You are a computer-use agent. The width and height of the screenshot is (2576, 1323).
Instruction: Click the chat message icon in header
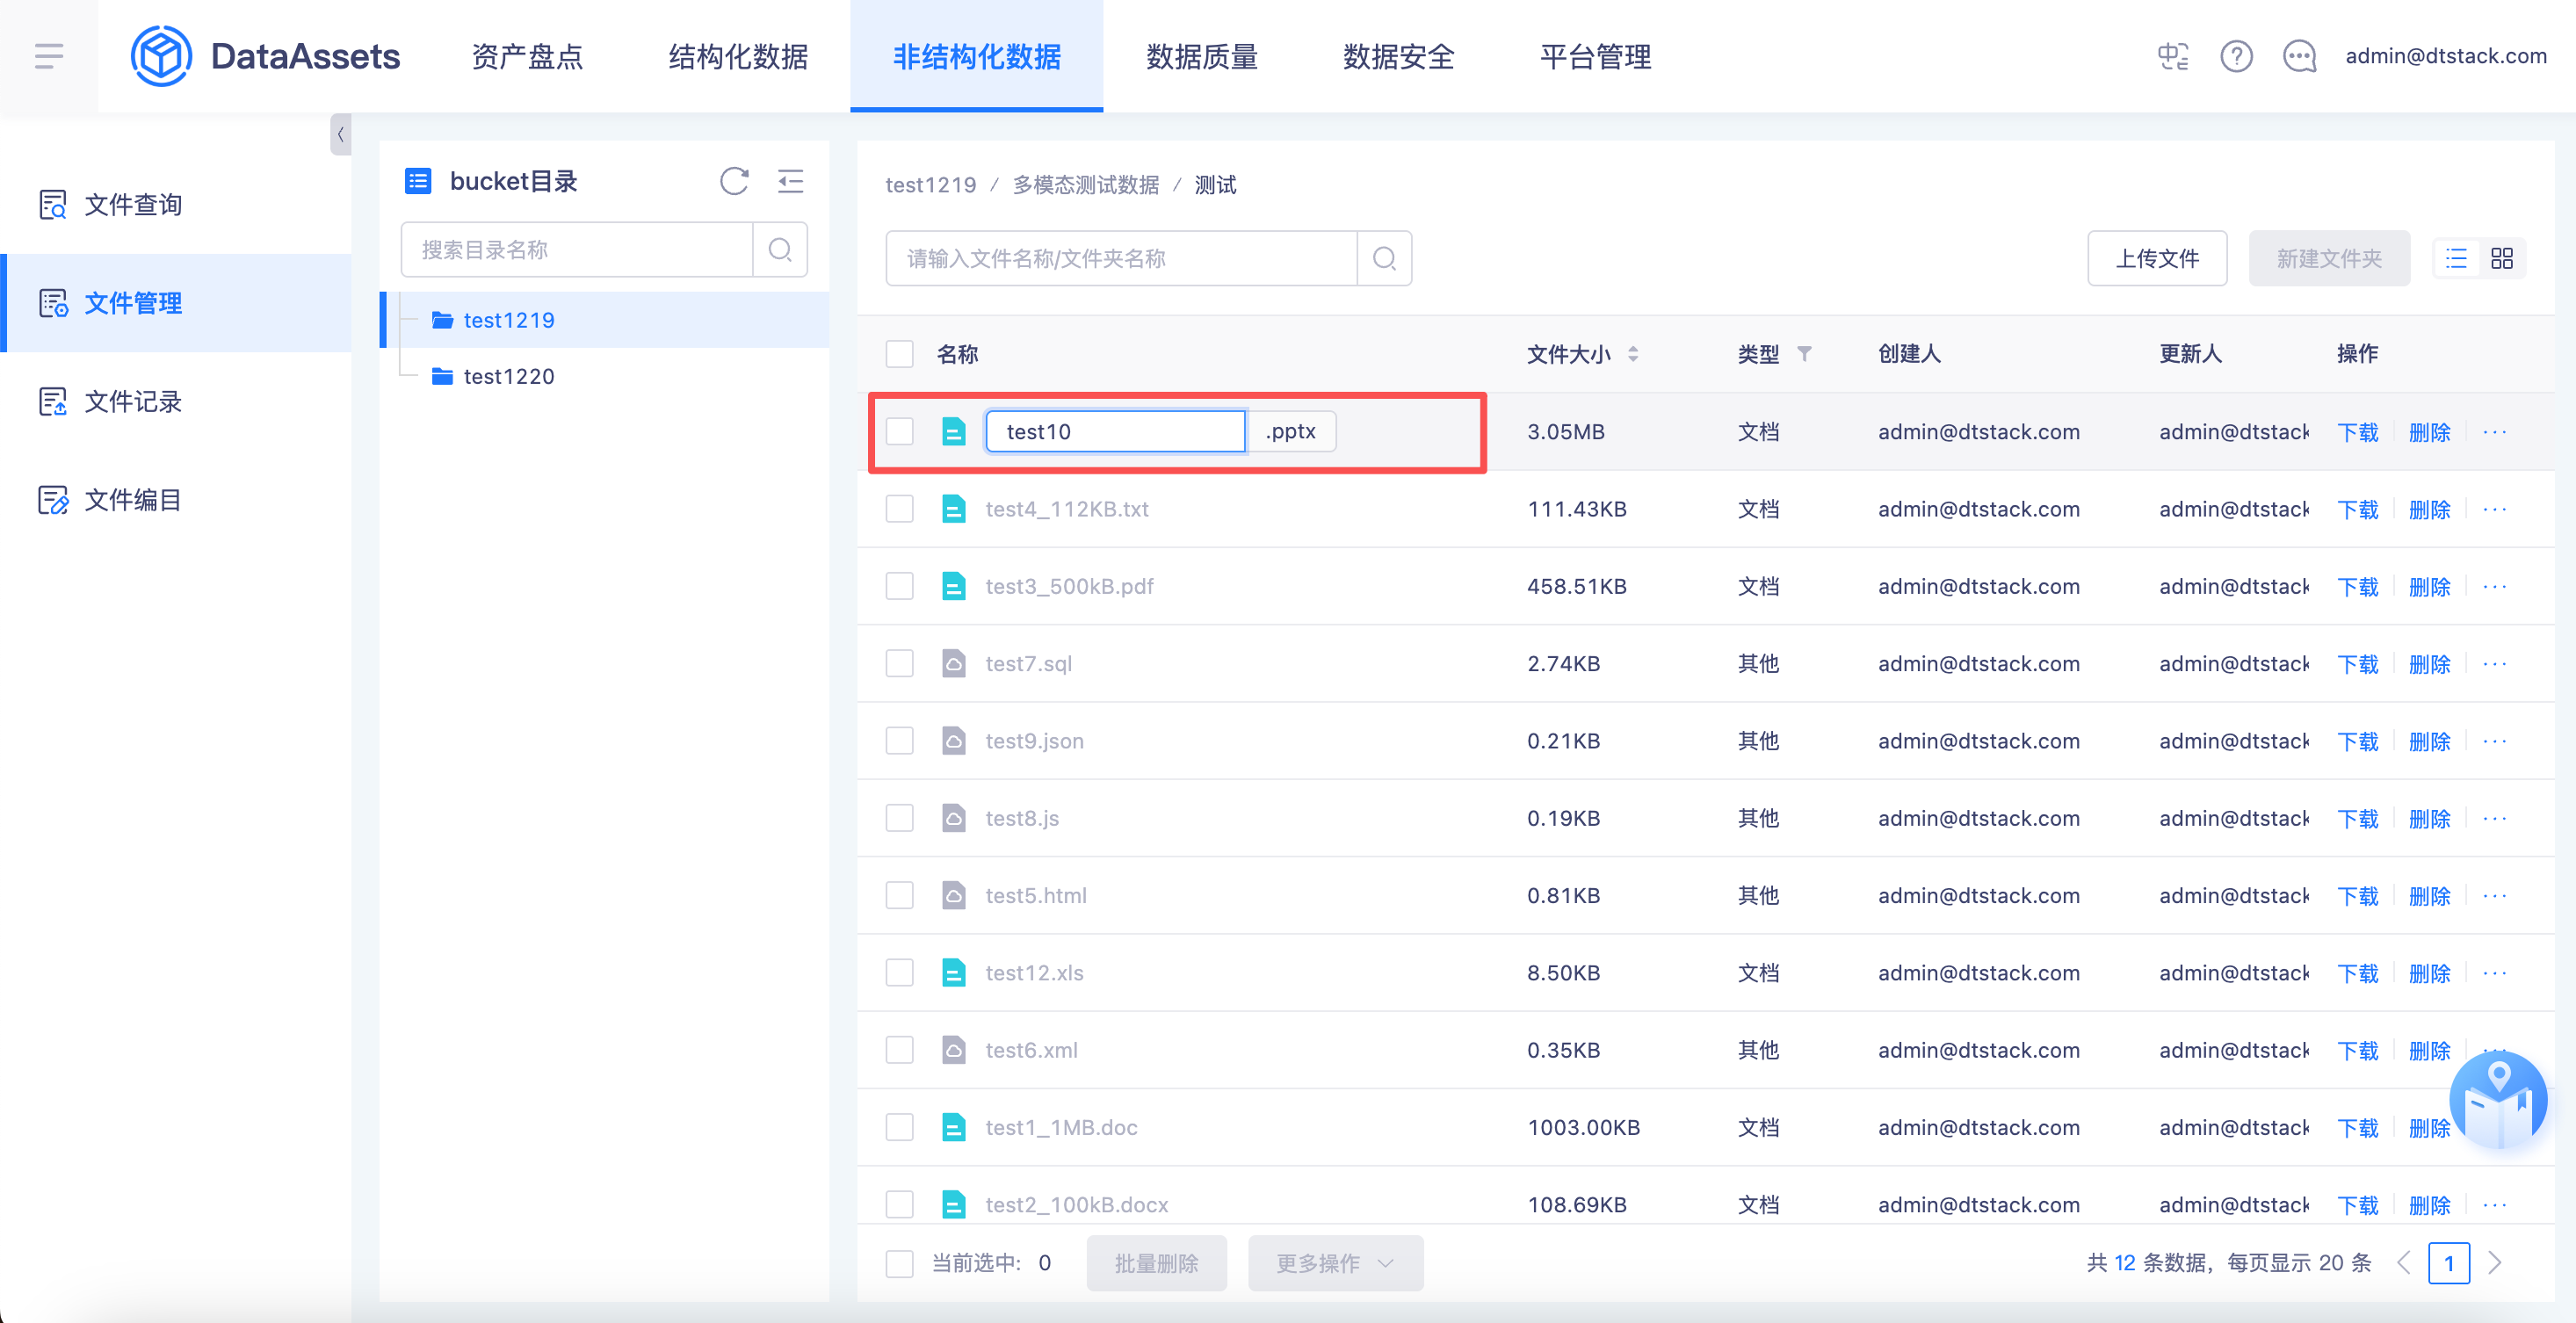pos(2299,56)
